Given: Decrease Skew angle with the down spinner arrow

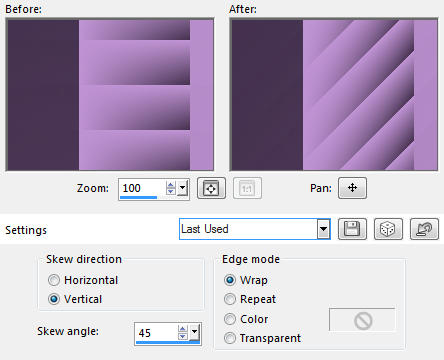Looking at the screenshot, I should click(183, 336).
